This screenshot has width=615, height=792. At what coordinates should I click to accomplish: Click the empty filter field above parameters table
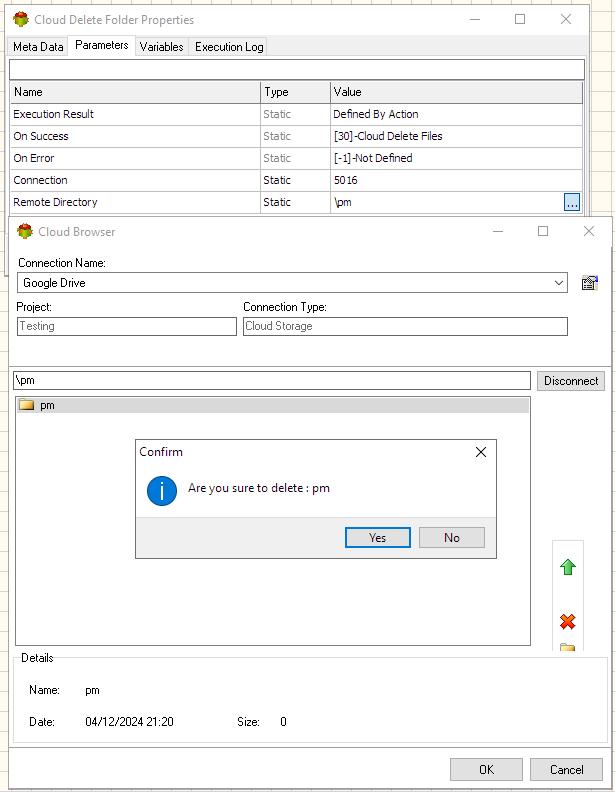297,69
